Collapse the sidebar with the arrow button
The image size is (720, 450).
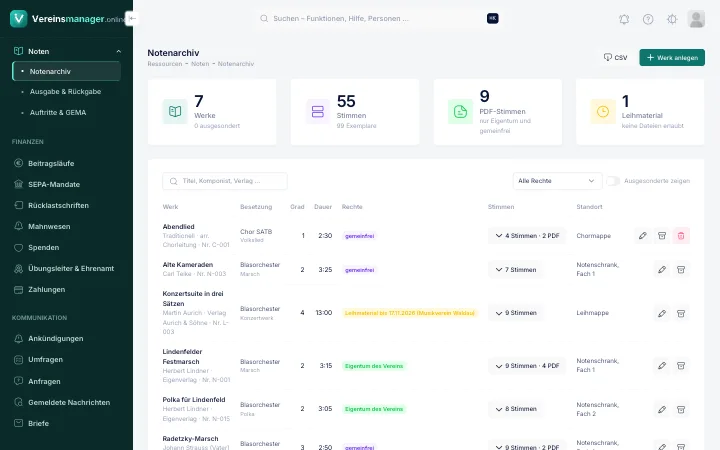132,18
